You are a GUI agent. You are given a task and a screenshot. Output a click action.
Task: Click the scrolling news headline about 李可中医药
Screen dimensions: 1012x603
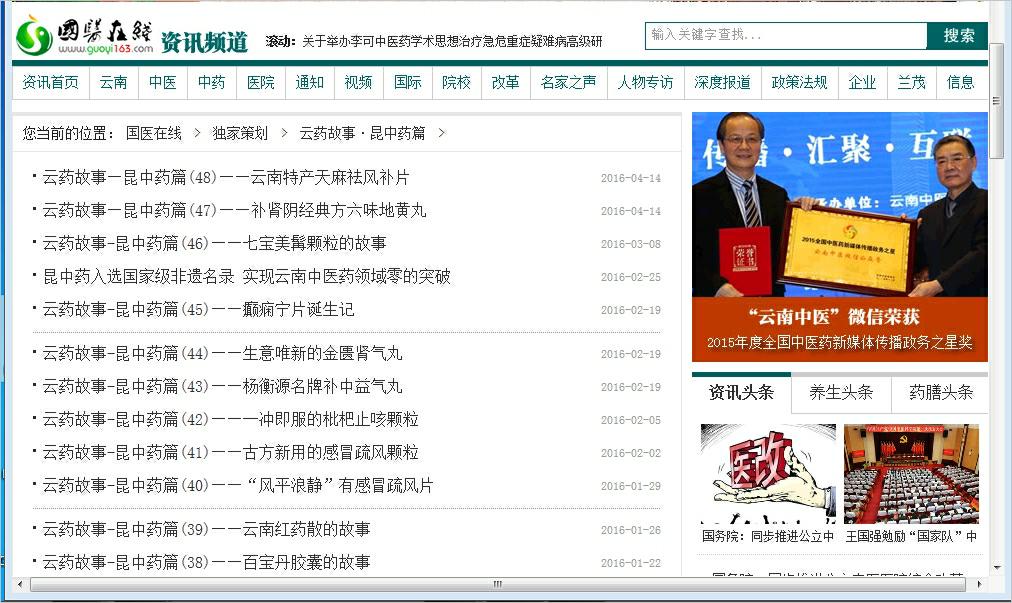(x=452, y=41)
